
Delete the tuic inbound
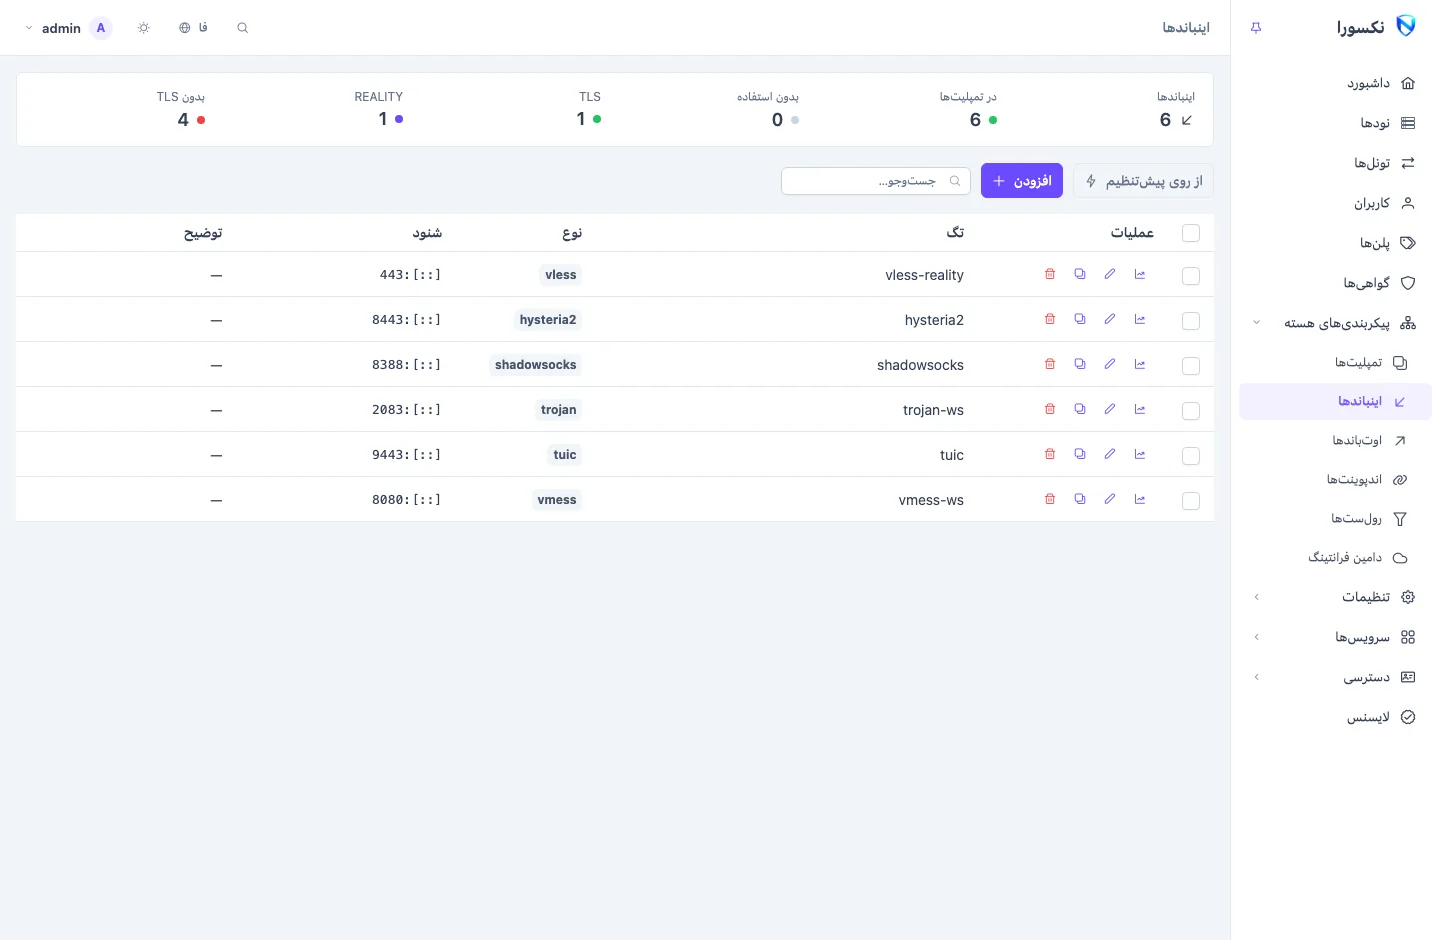tap(1050, 454)
